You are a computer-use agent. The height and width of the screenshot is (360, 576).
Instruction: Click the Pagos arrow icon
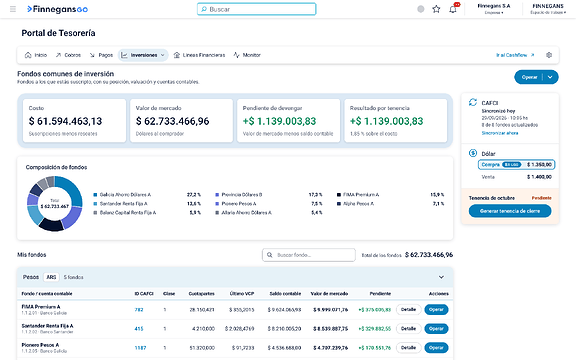[x=92, y=55]
